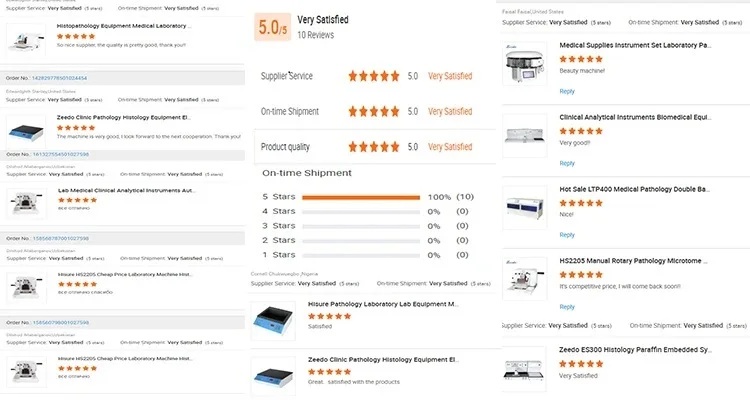Reply to the "Beauty machine!" review
The height and width of the screenshot is (400, 750).
567,91
